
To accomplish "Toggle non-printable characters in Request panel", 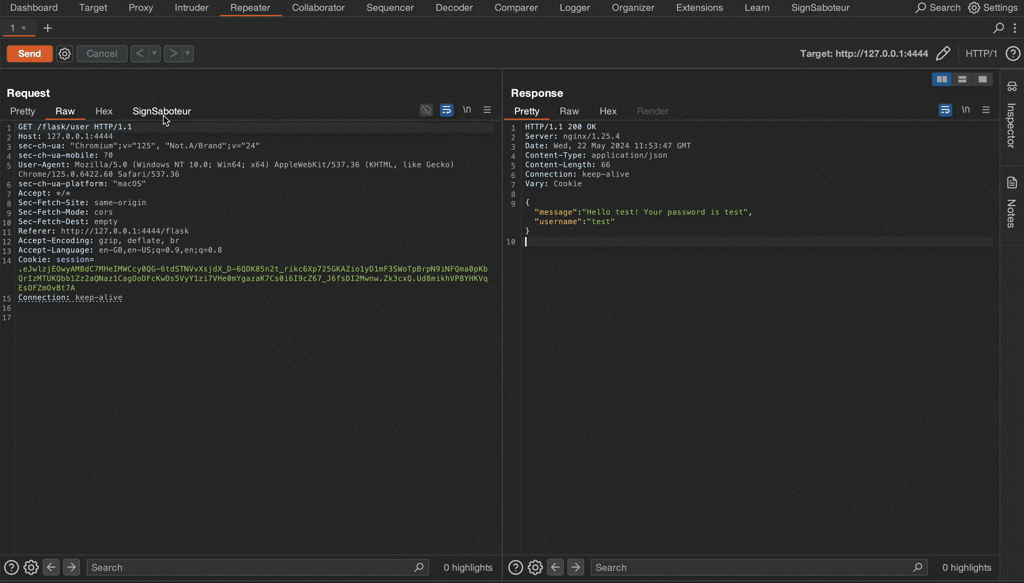I will click(467, 110).
